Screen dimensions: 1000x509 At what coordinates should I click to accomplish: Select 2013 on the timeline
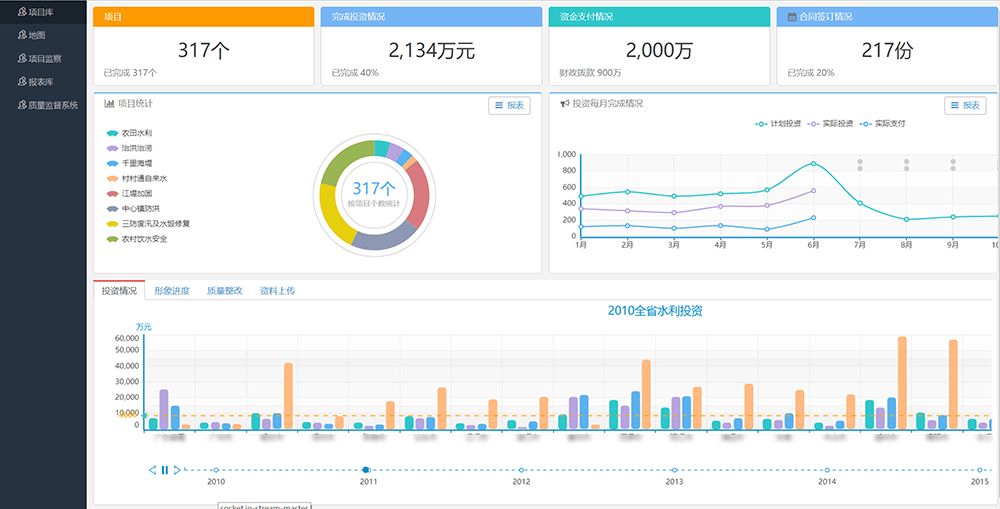pyautogui.click(x=674, y=469)
